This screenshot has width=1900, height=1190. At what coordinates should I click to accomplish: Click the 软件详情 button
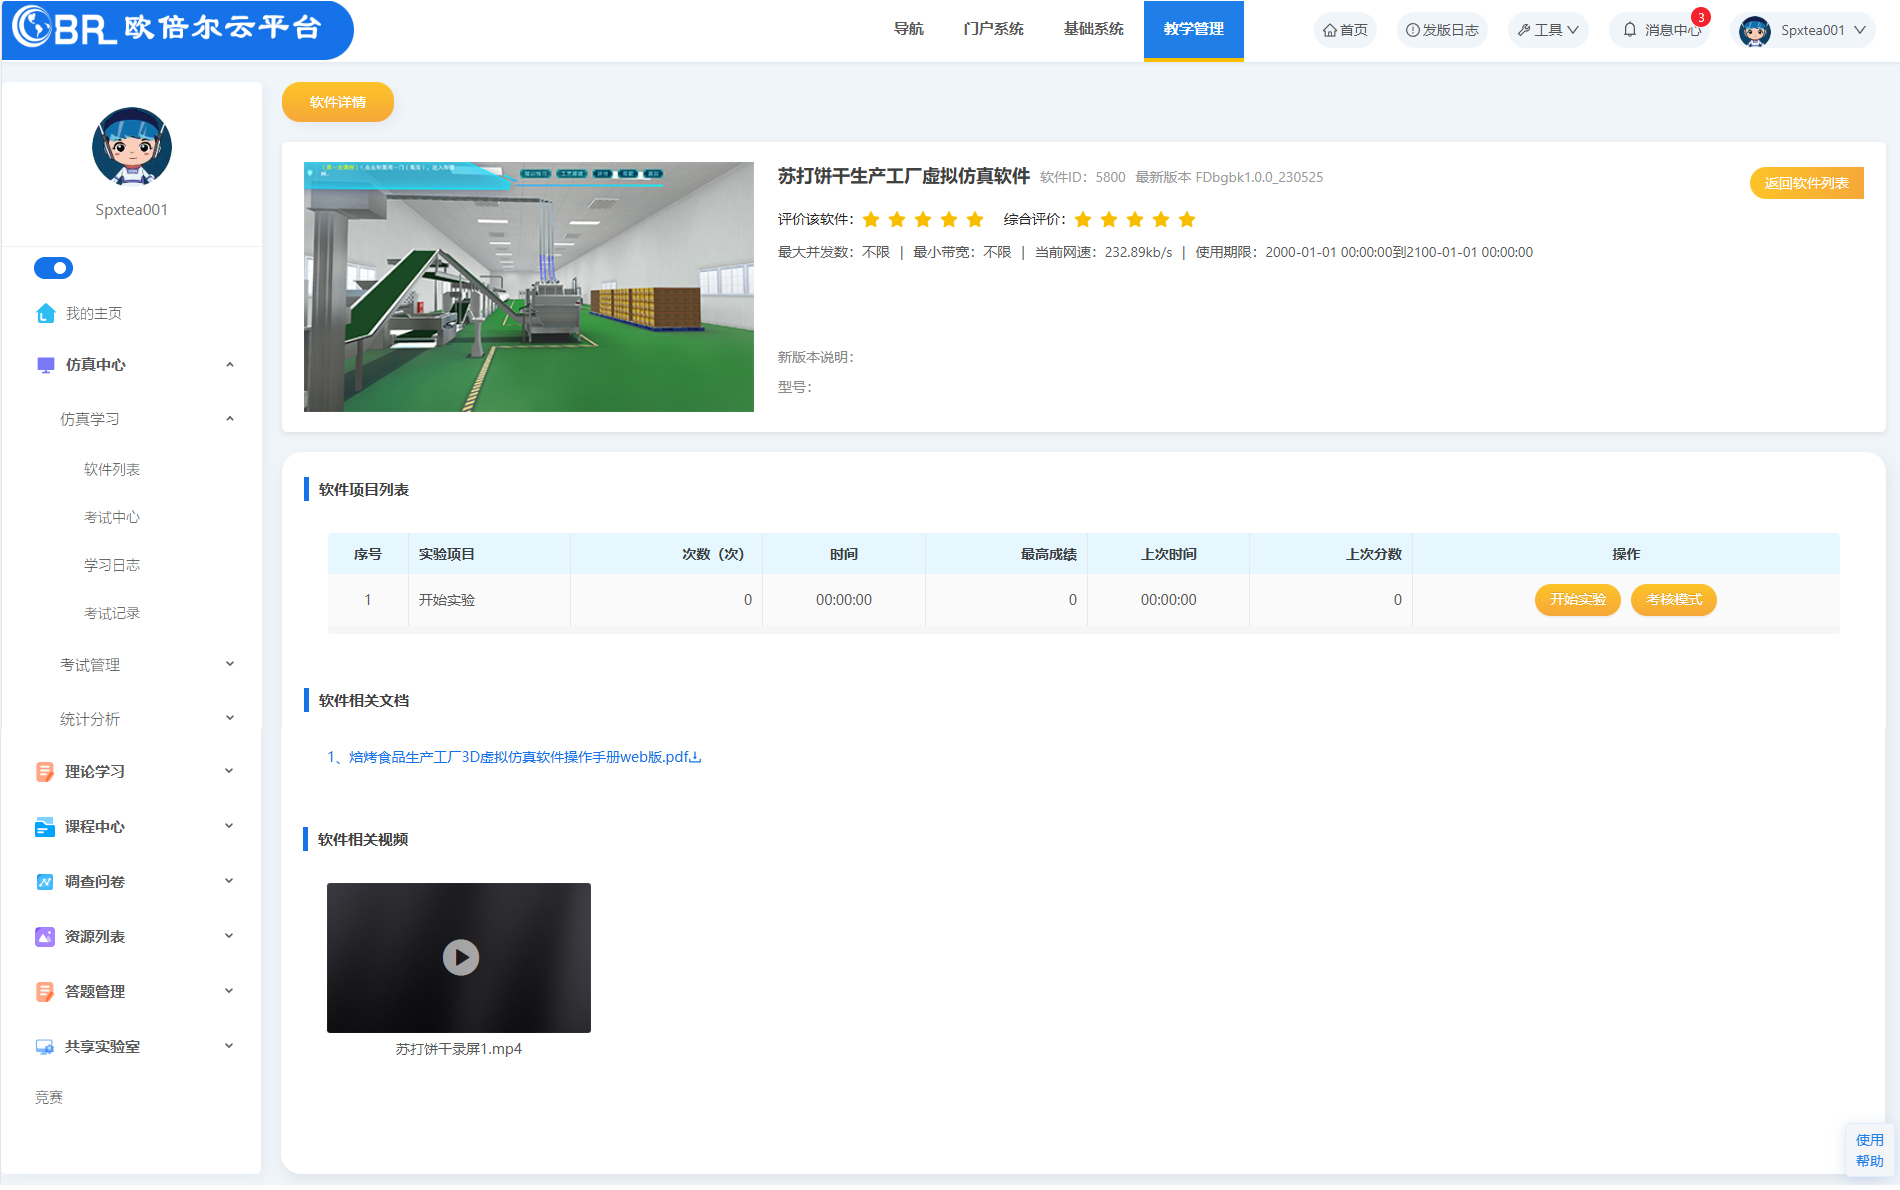pos(338,102)
